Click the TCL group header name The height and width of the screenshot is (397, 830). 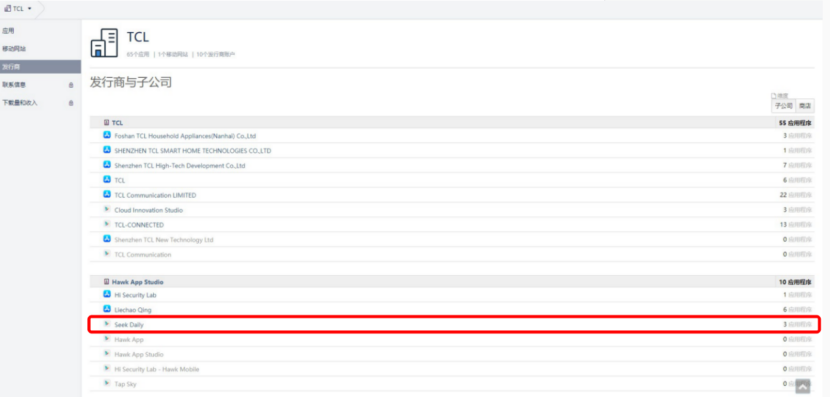[x=117, y=123]
